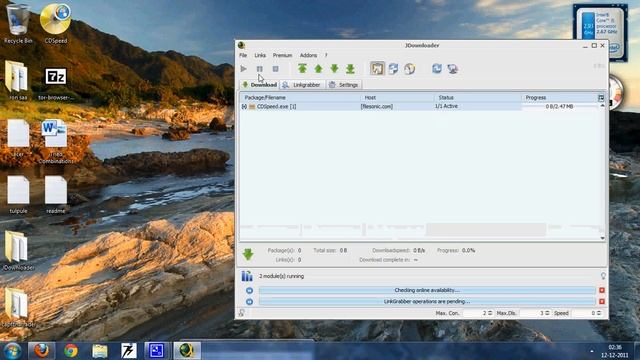This screenshot has height=360, width=640.
Task: Toggle the reconnect option icon
Action: (x=393, y=69)
